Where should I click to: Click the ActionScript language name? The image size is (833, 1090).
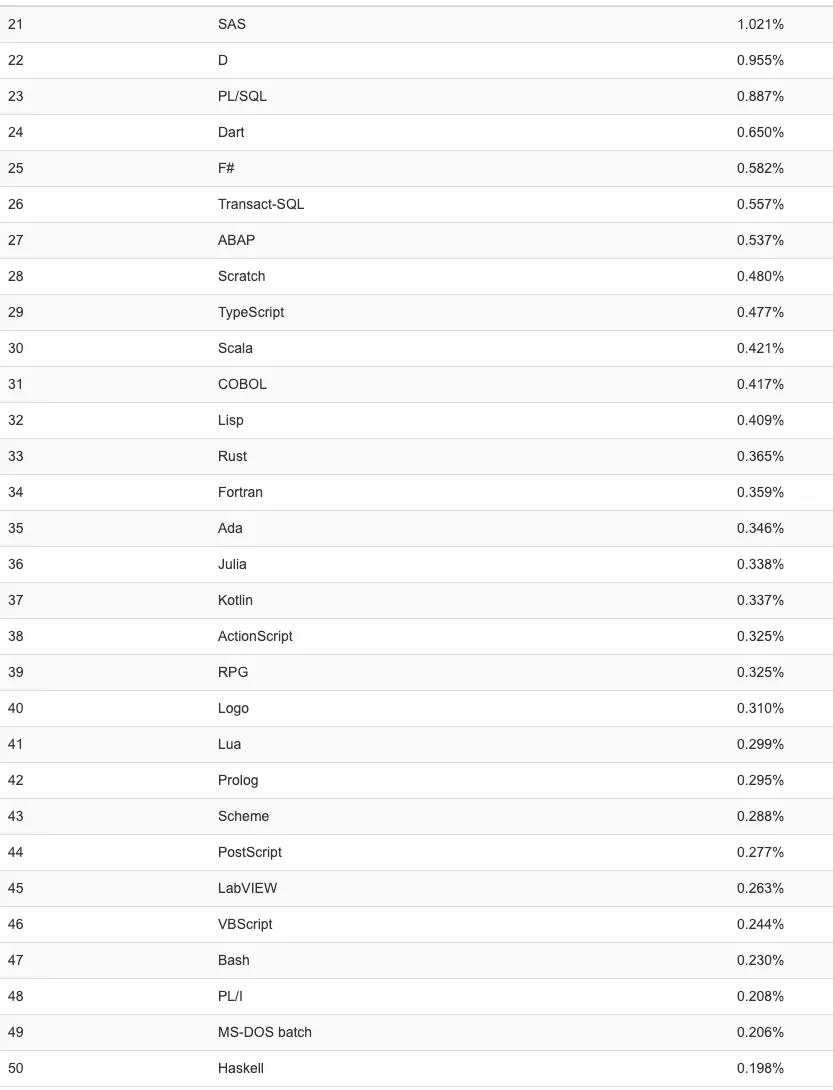255,636
